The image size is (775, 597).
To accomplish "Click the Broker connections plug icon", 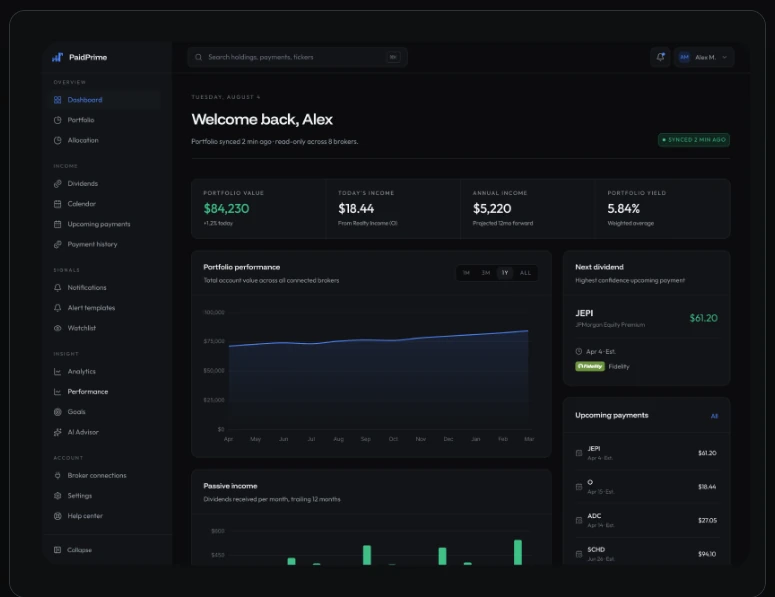I will (57, 475).
